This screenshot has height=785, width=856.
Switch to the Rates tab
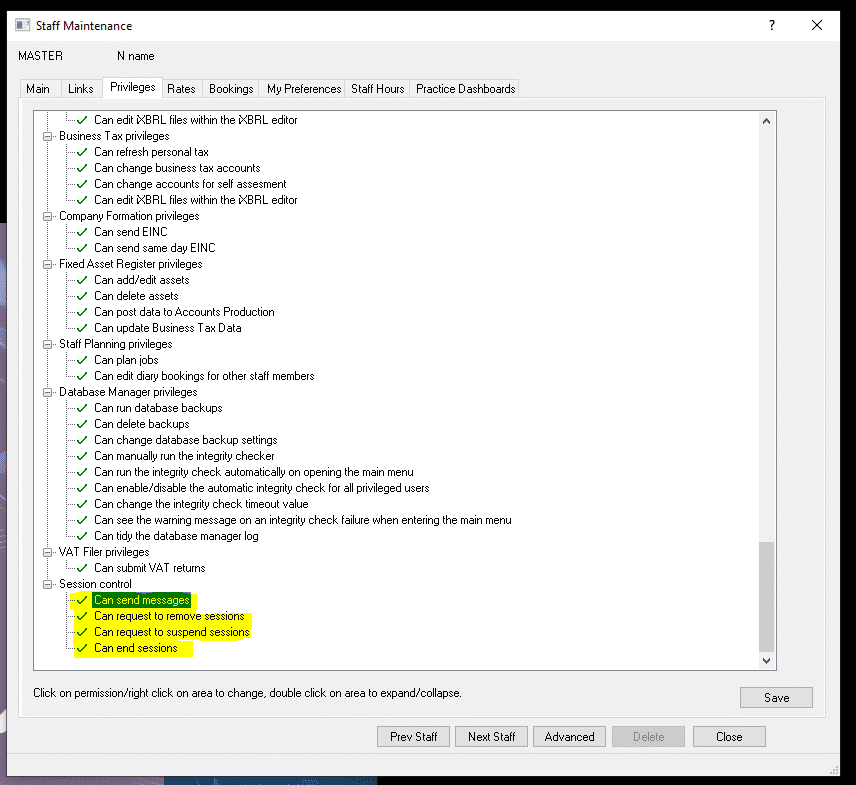click(x=181, y=88)
